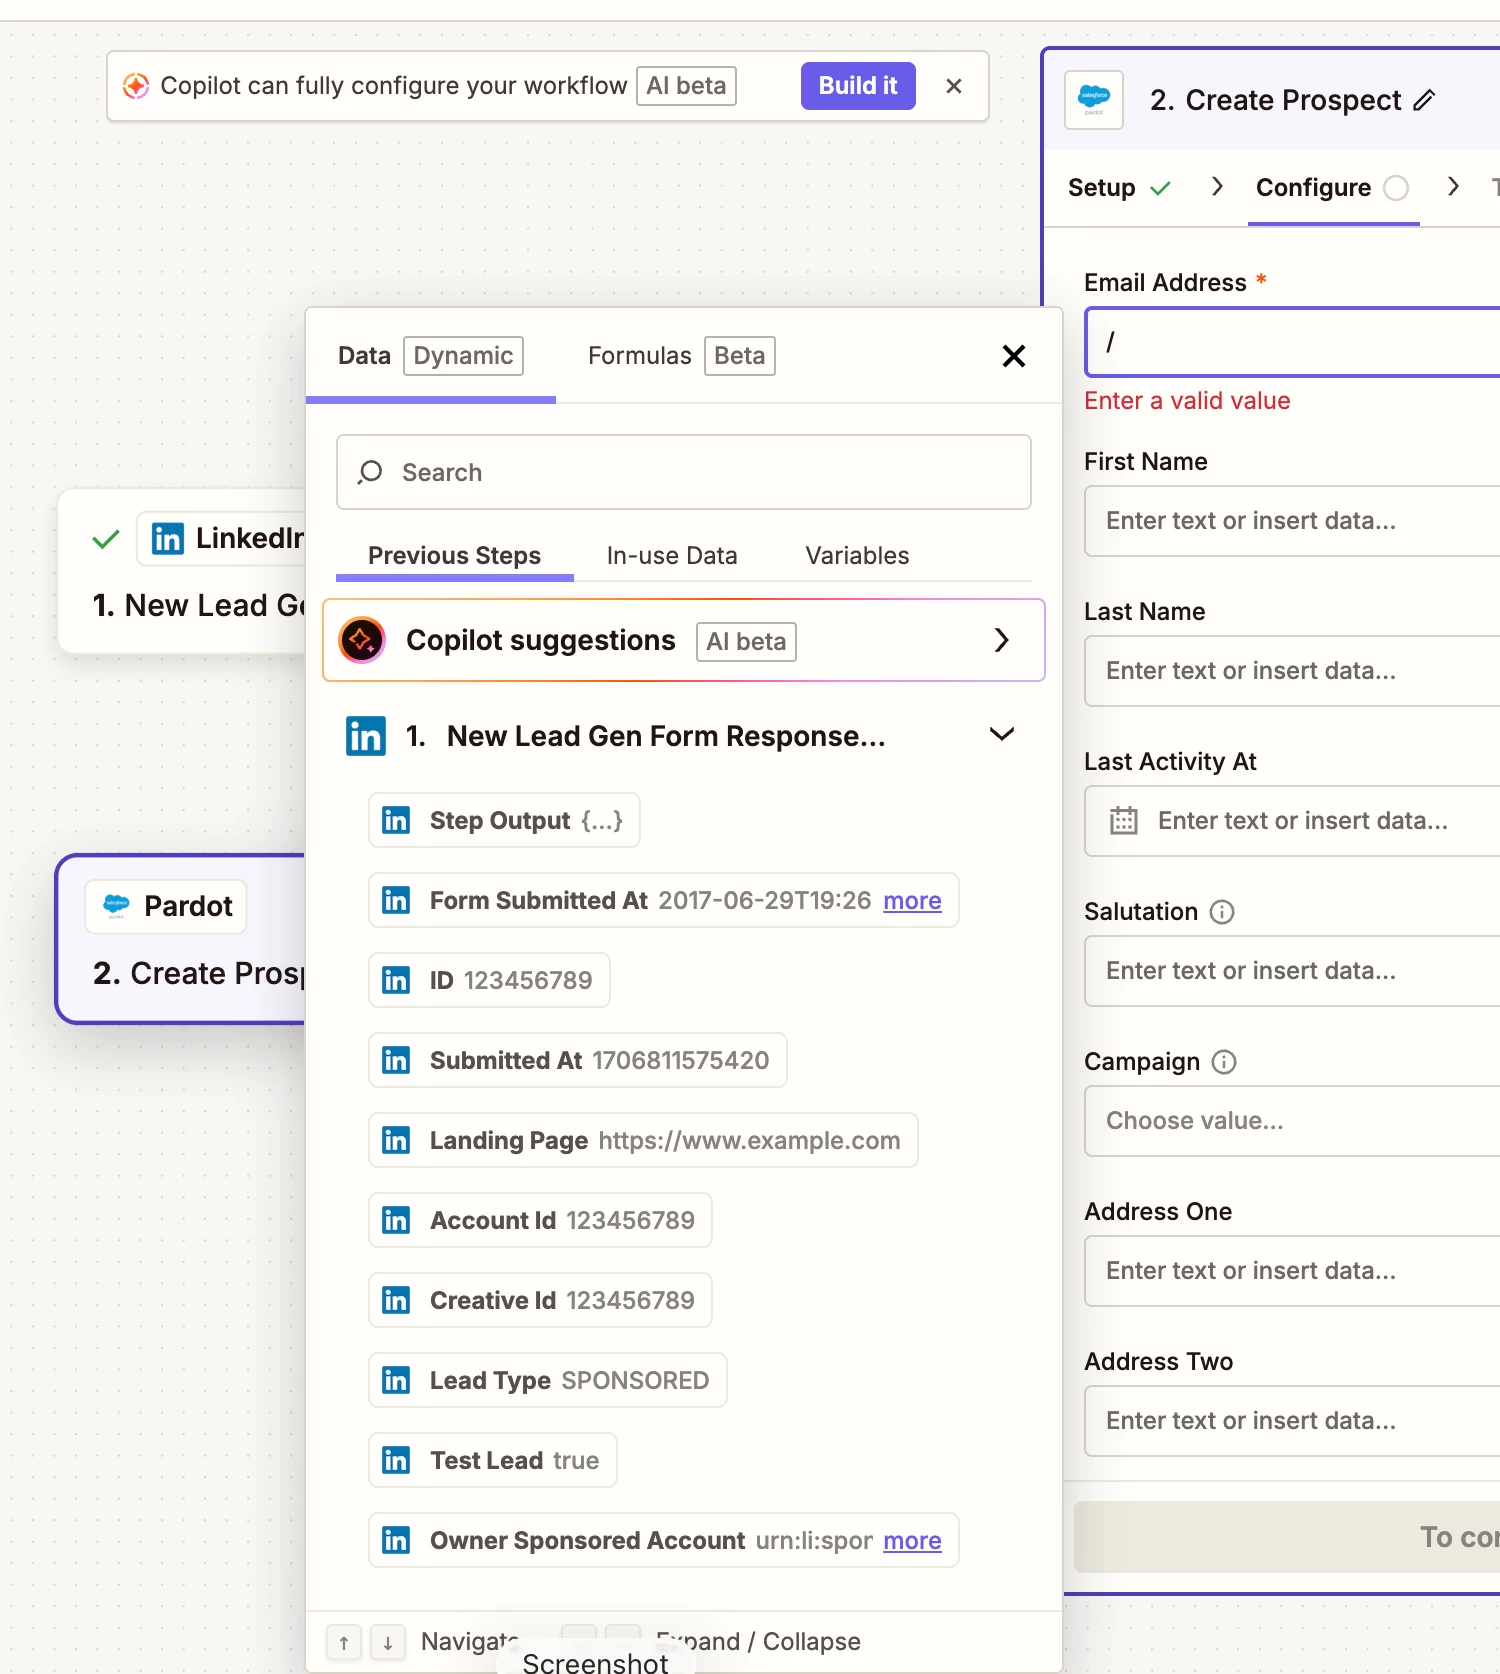Select the Pardot step 2 card on canvas
This screenshot has height=1674, width=1500.
click(181, 938)
